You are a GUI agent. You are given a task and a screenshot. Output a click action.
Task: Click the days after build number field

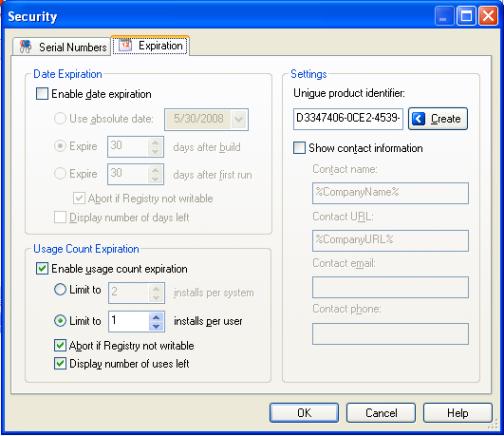128,146
